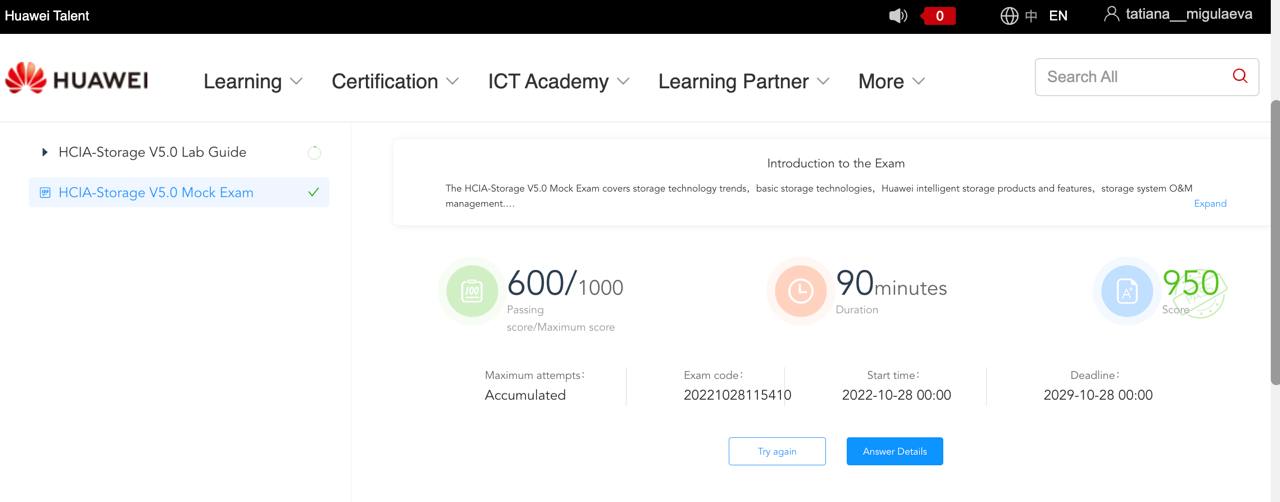Open the Learning Partner menu
Image resolution: width=1280 pixels, height=502 pixels.
click(743, 81)
